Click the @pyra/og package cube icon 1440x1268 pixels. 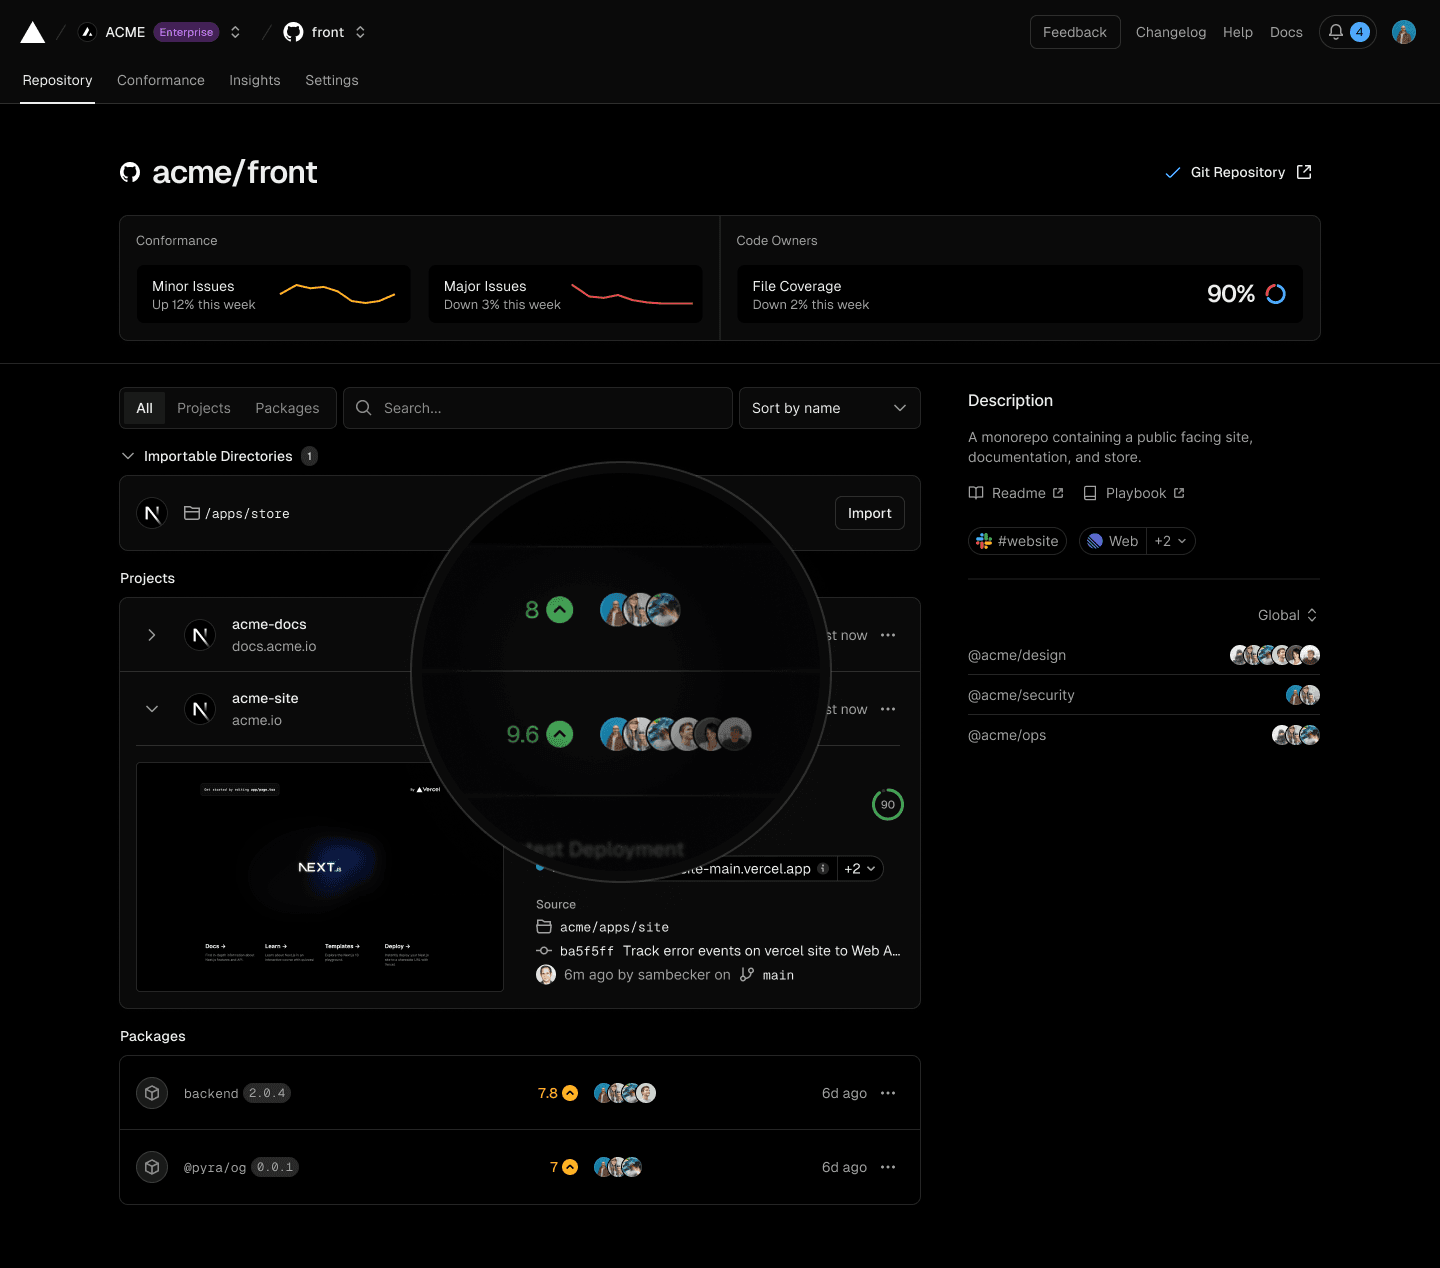pos(152,1167)
